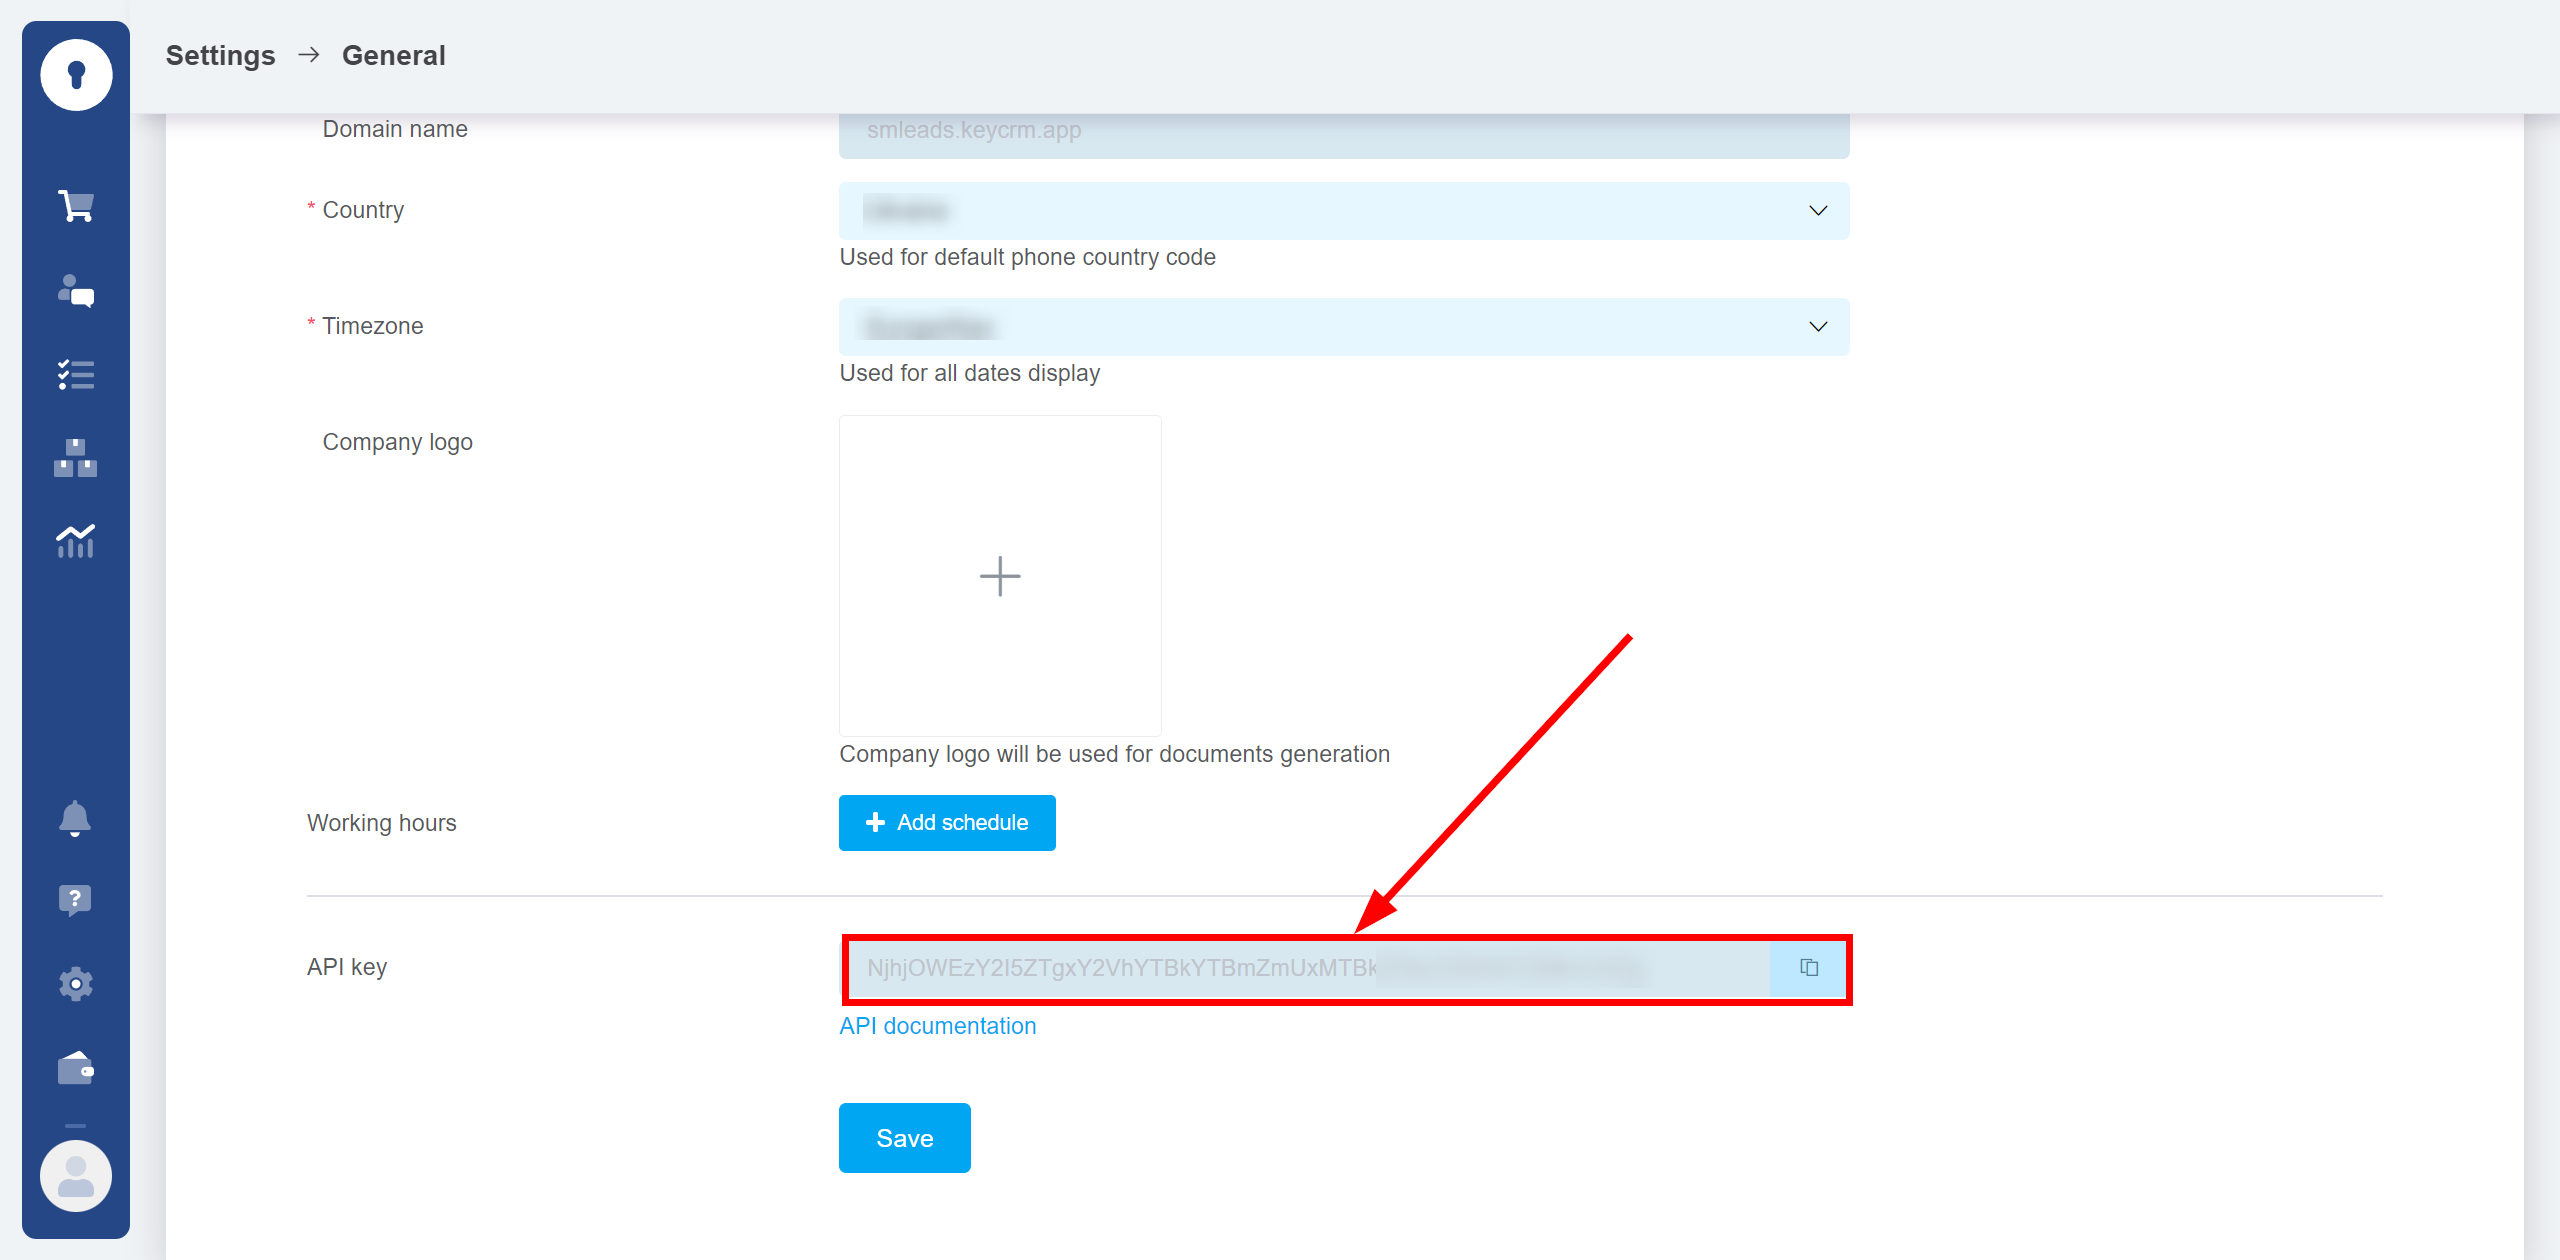Open the notifications bell icon
This screenshot has height=1260, width=2560.
coord(75,819)
